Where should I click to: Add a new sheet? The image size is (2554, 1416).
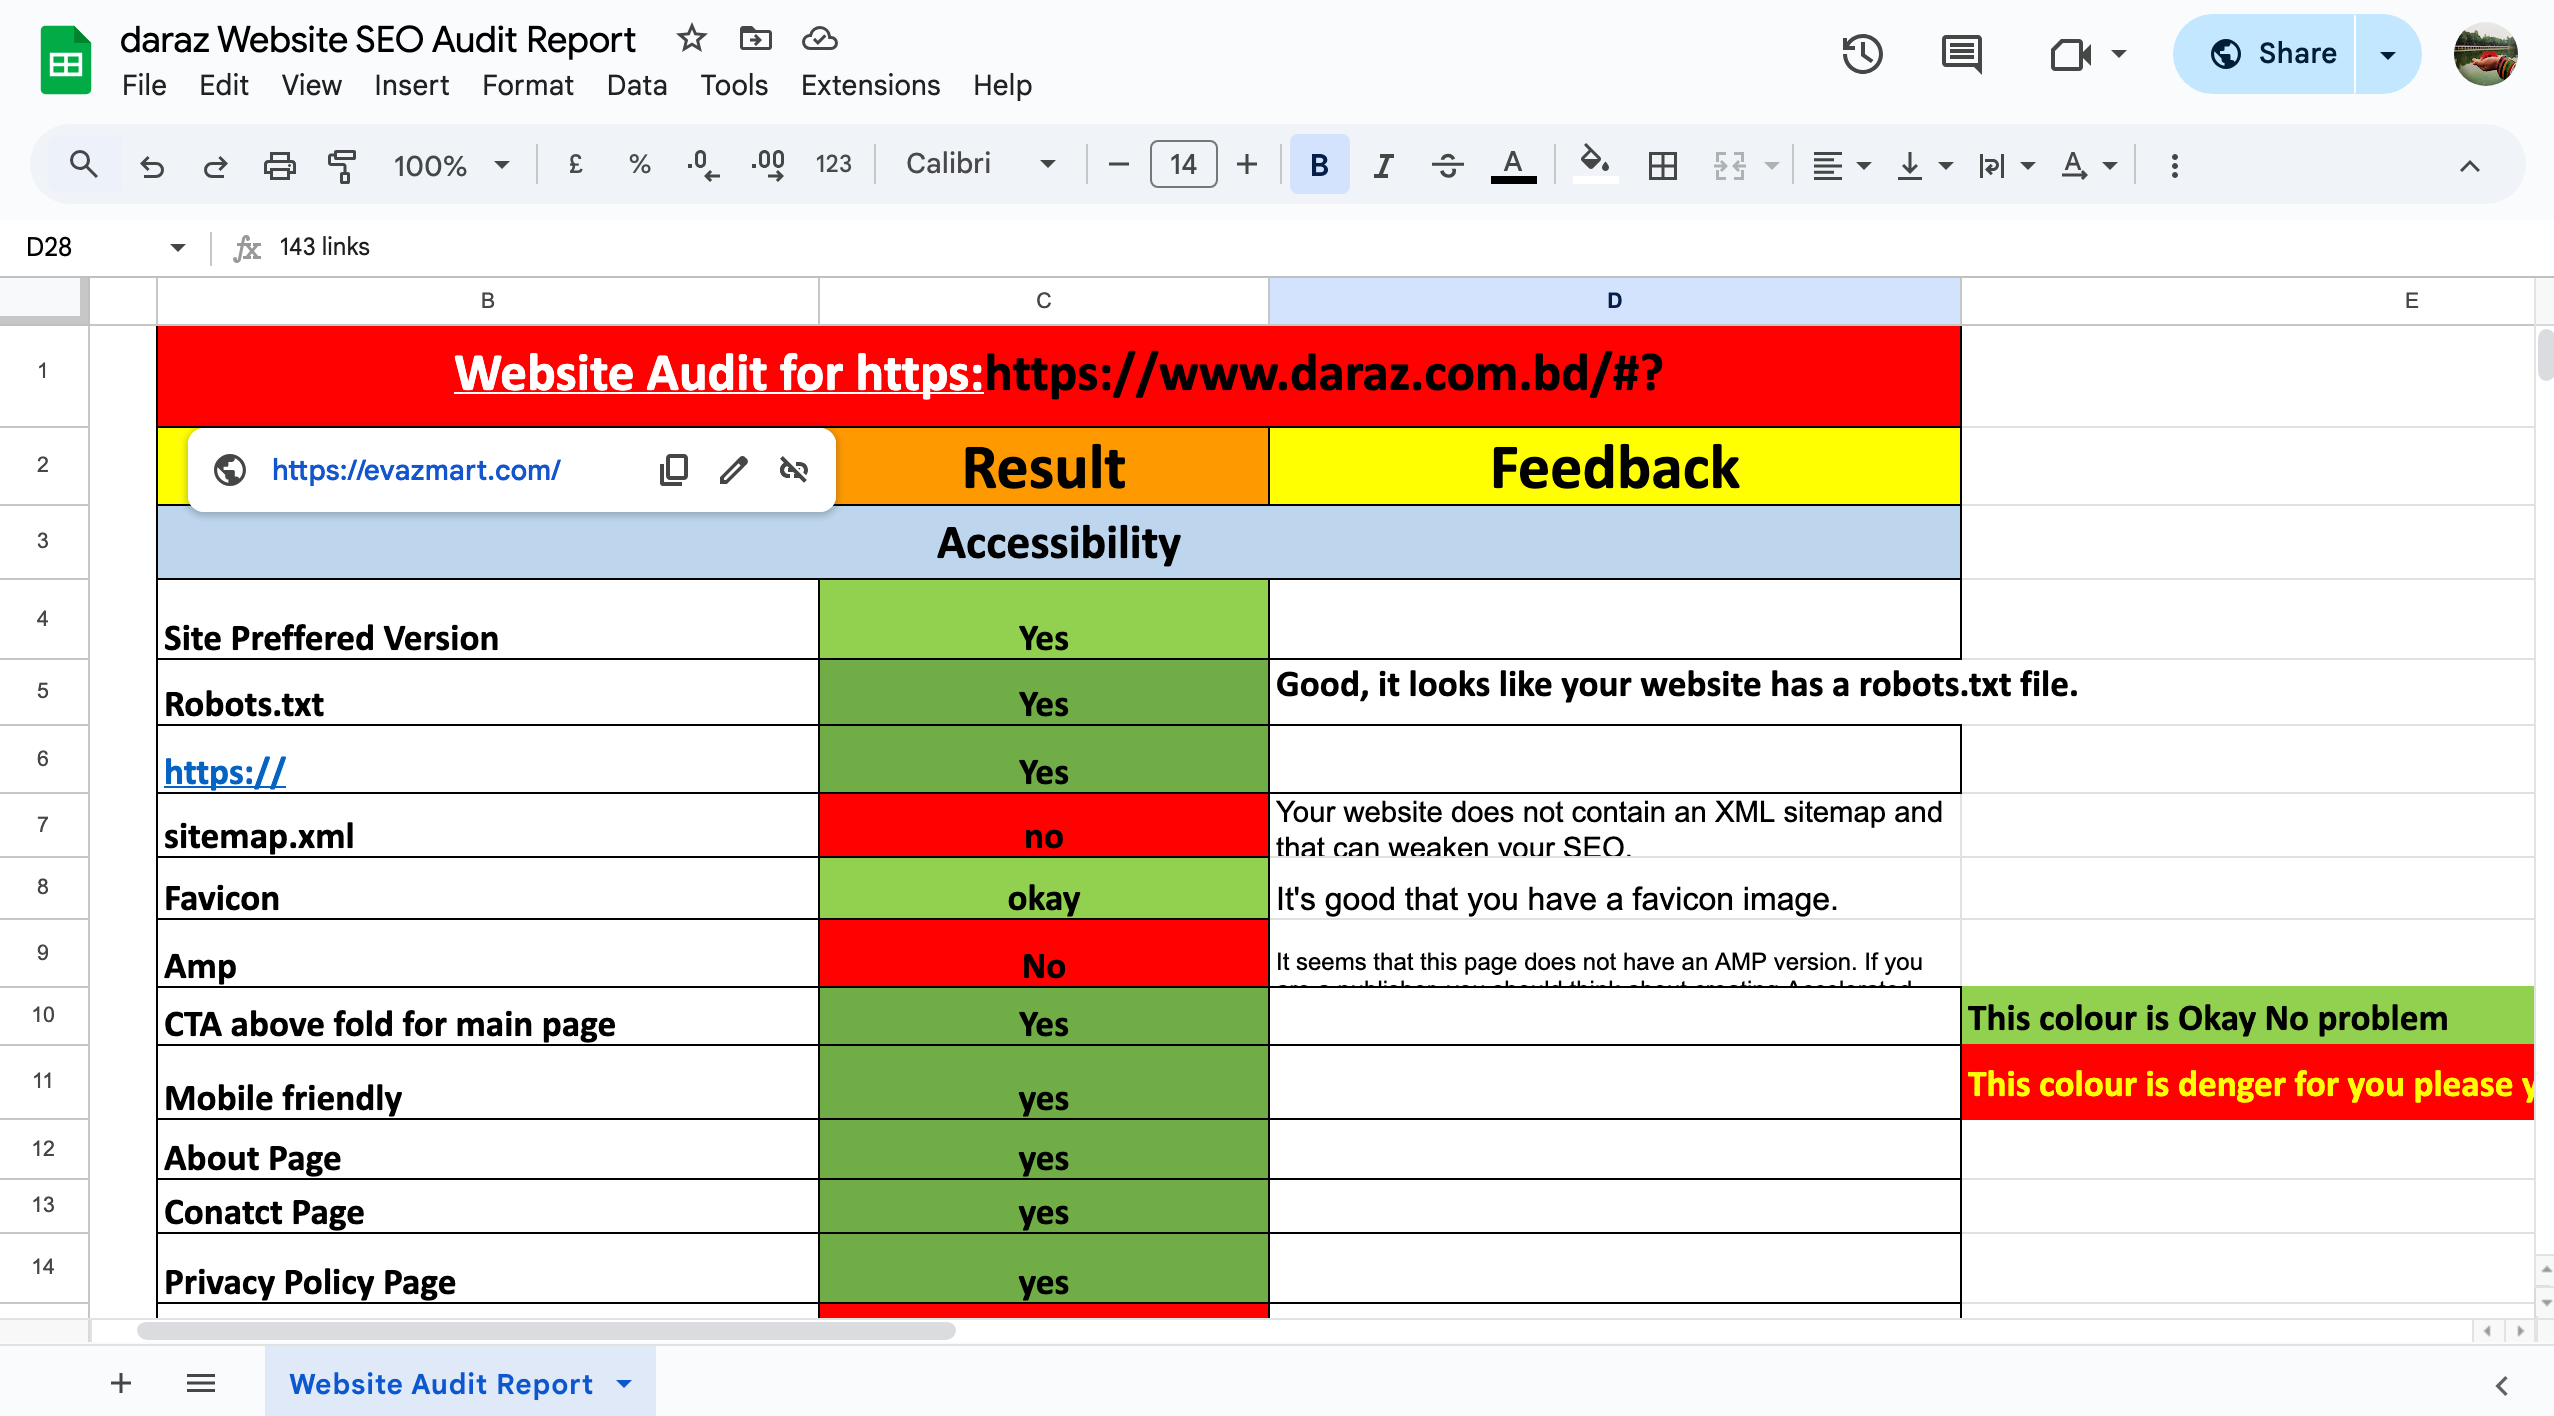point(120,1383)
